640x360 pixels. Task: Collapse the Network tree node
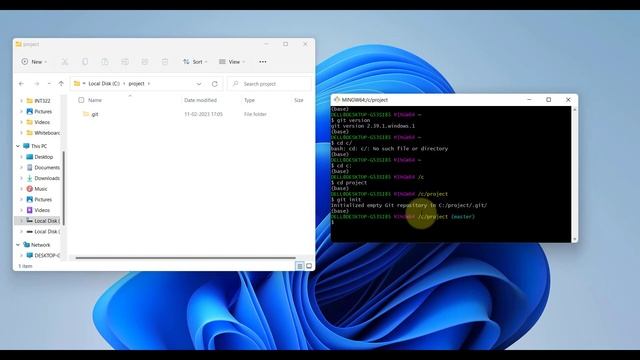click(18, 244)
